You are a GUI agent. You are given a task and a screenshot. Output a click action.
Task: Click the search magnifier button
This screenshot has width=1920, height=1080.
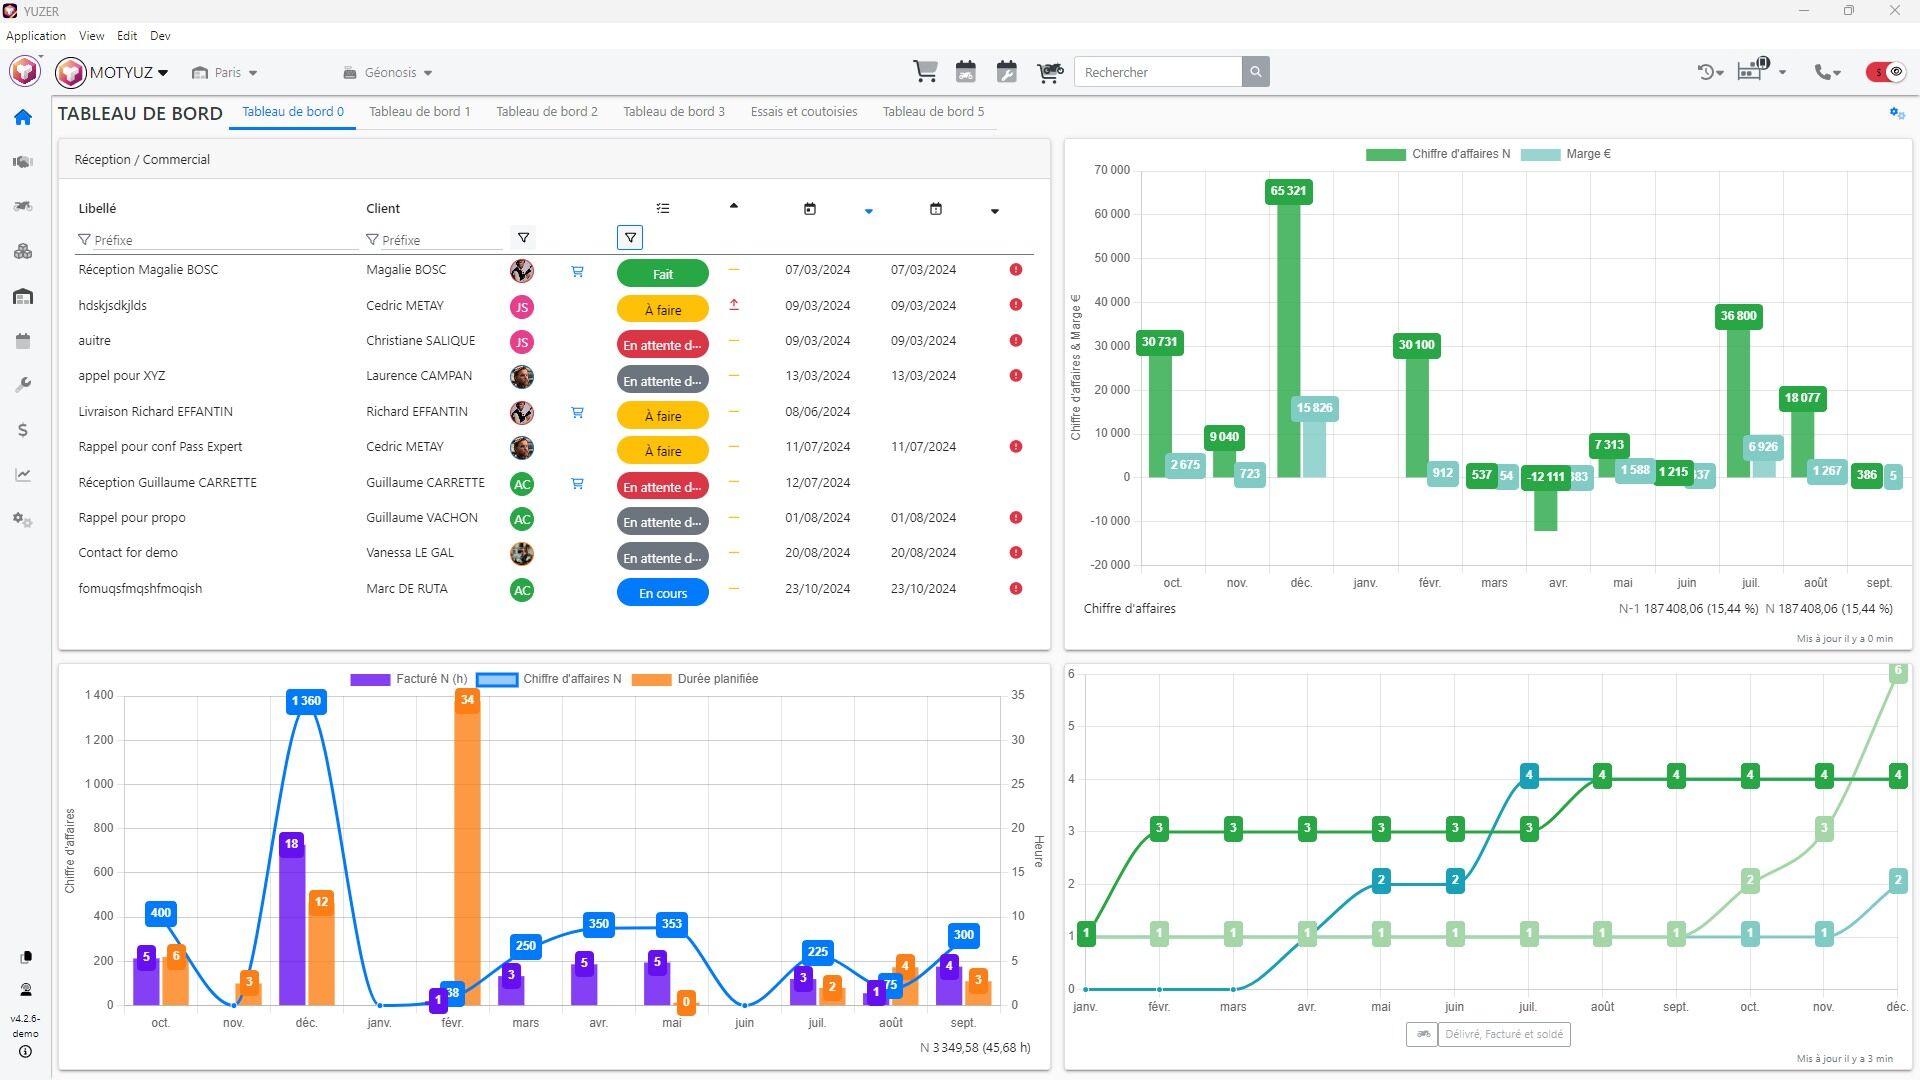tap(1256, 72)
